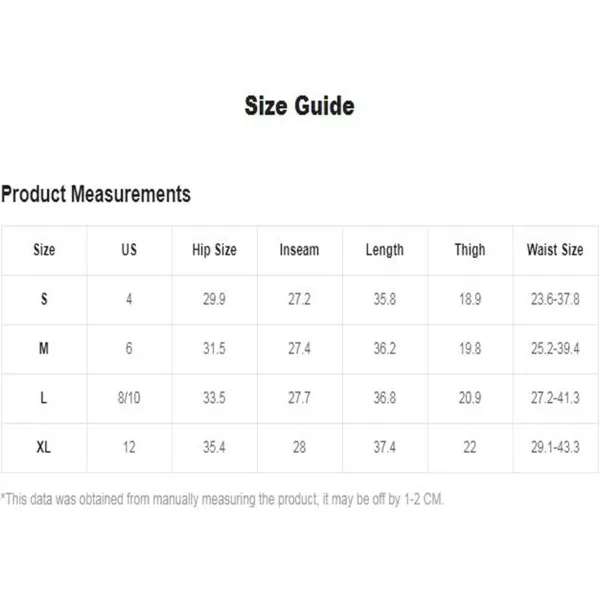This screenshot has height=600, width=600.
Task: Click the Thigh column header
Action: point(470,250)
